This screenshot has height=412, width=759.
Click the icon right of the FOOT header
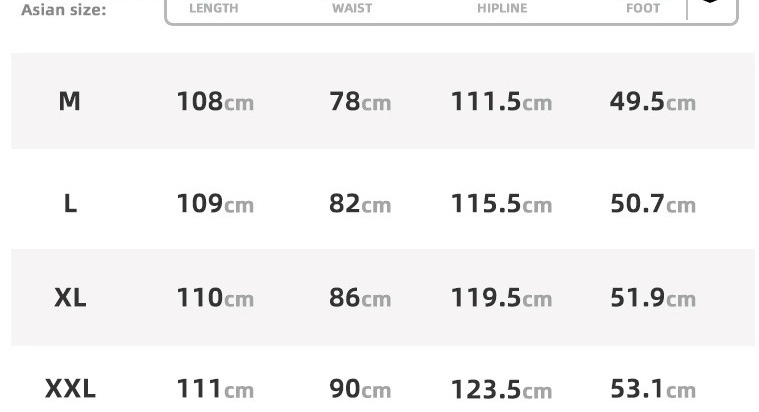pos(710,3)
